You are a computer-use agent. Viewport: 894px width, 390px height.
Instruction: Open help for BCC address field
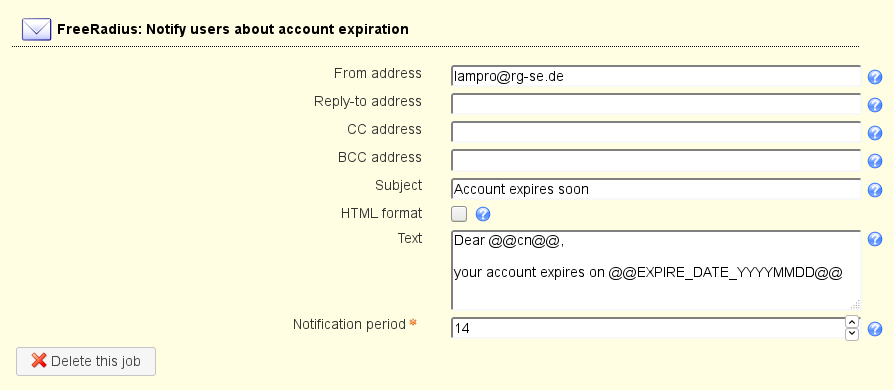[x=875, y=161]
